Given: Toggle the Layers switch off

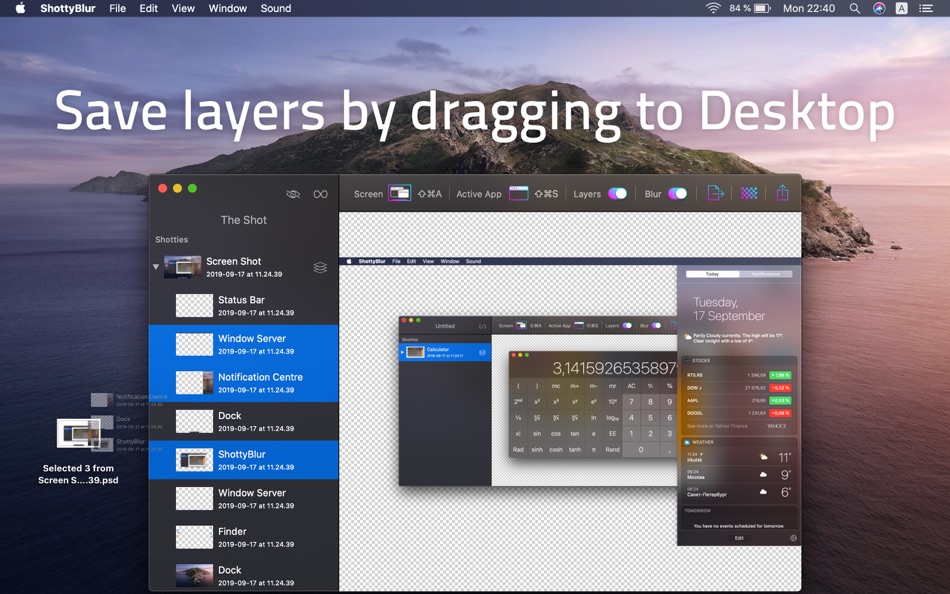Looking at the screenshot, I should pos(617,193).
